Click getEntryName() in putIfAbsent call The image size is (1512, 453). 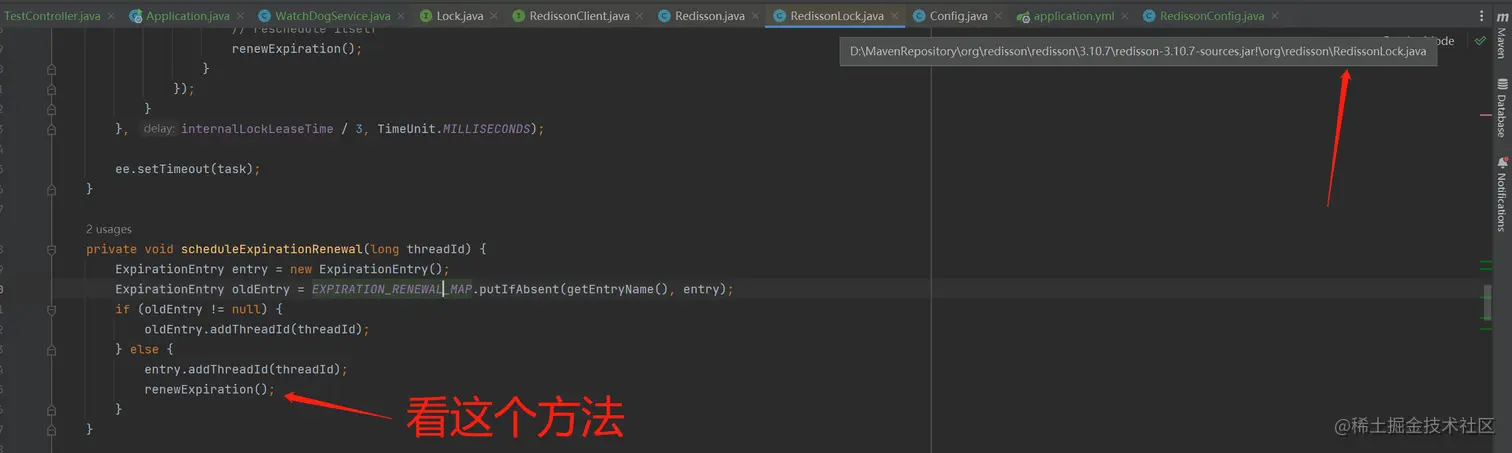[x=617, y=289]
